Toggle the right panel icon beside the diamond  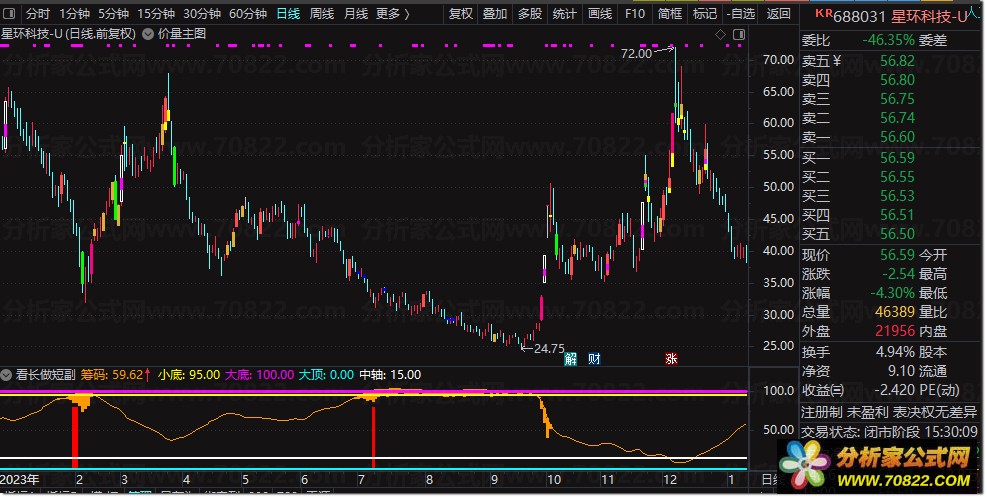click(x=739, y=35)
